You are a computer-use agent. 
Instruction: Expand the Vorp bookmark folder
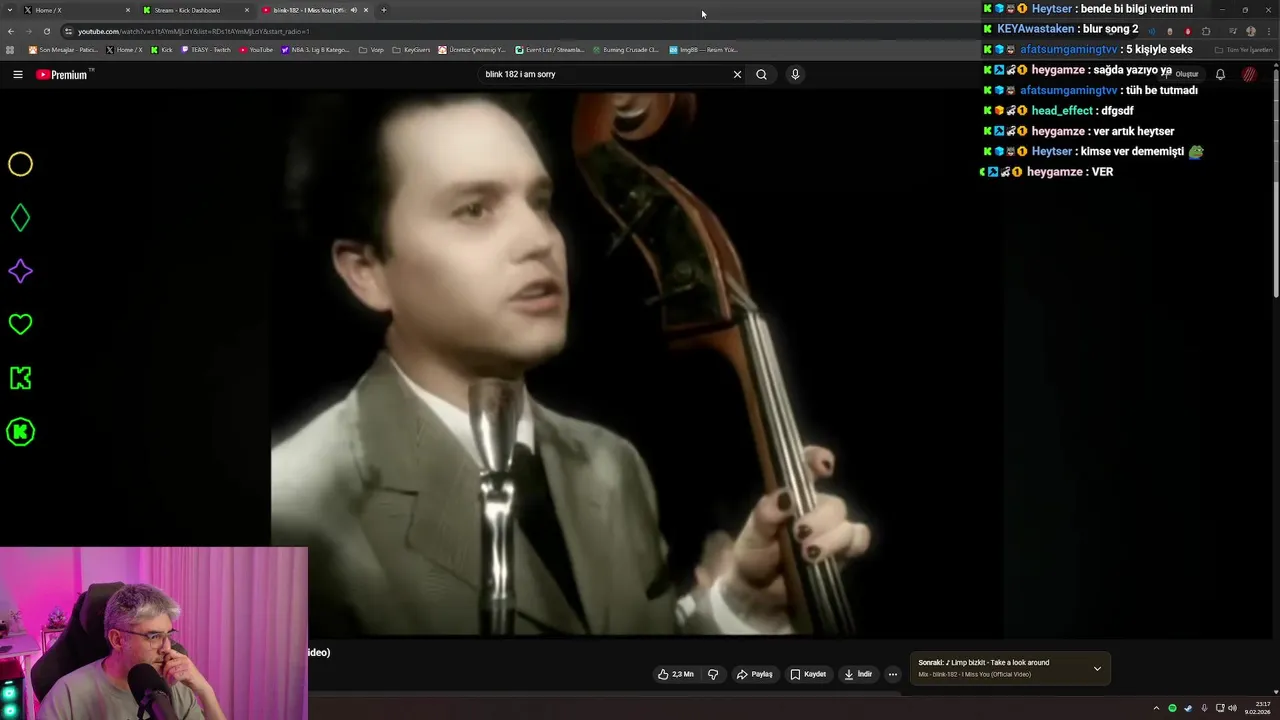(x=371, y=49)
